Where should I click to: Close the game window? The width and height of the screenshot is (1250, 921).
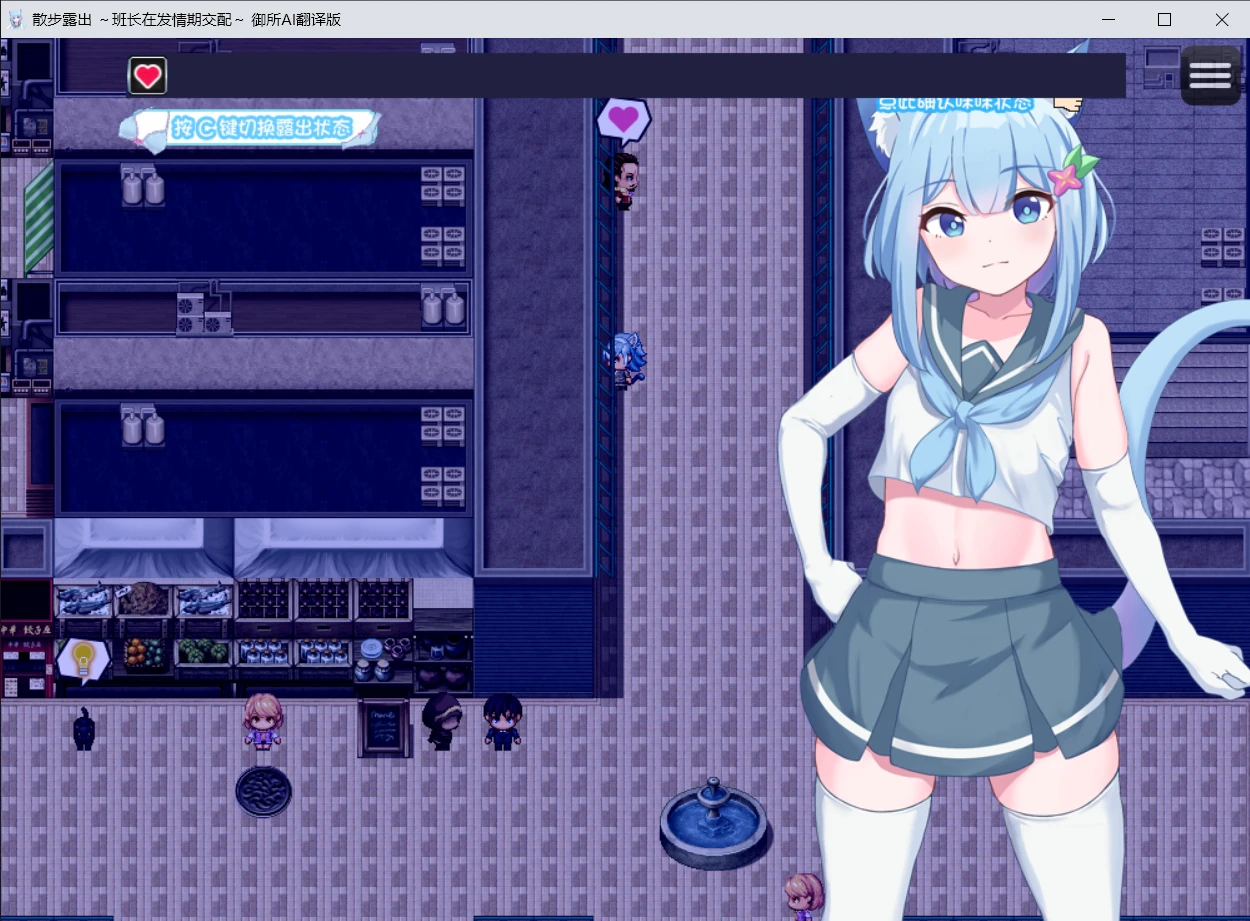point(1222,19)
